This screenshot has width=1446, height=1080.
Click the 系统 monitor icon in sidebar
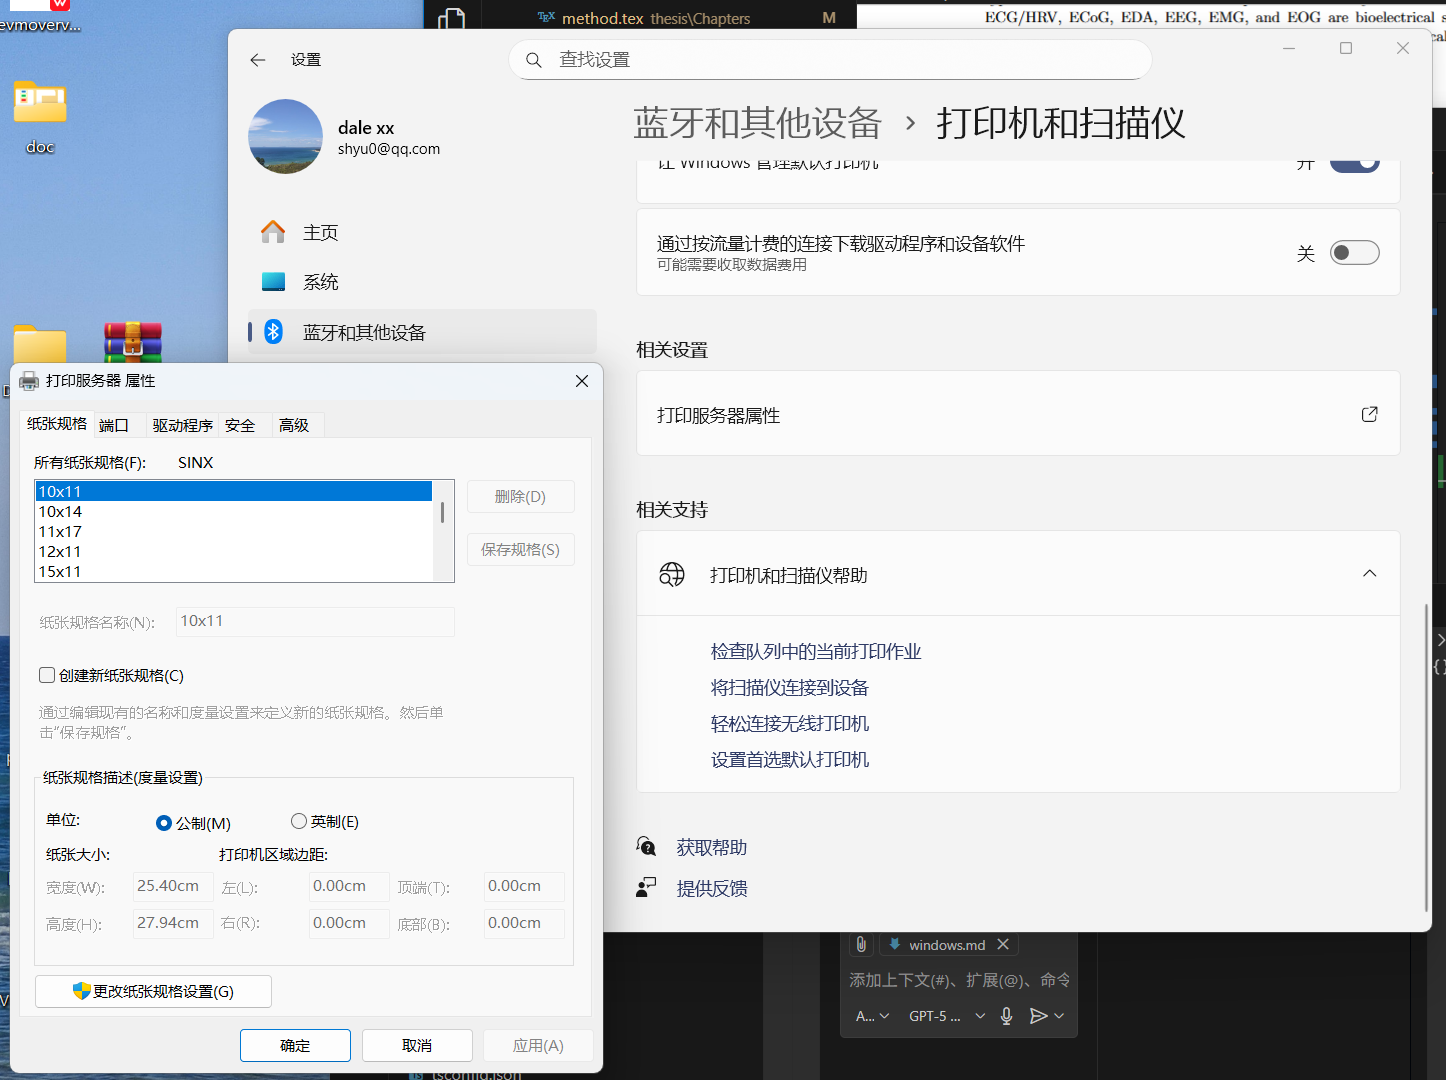tap(273, 282)
